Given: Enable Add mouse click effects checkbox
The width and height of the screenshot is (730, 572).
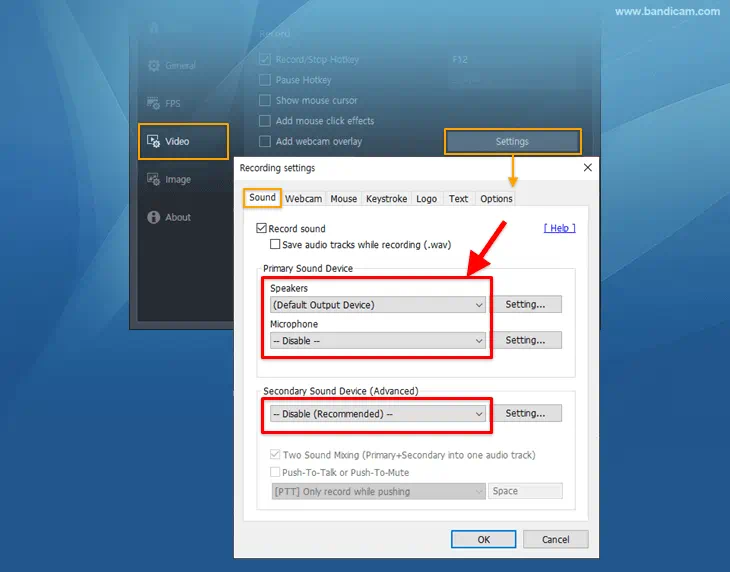Looking at the screenshot, I should [265, 121].
